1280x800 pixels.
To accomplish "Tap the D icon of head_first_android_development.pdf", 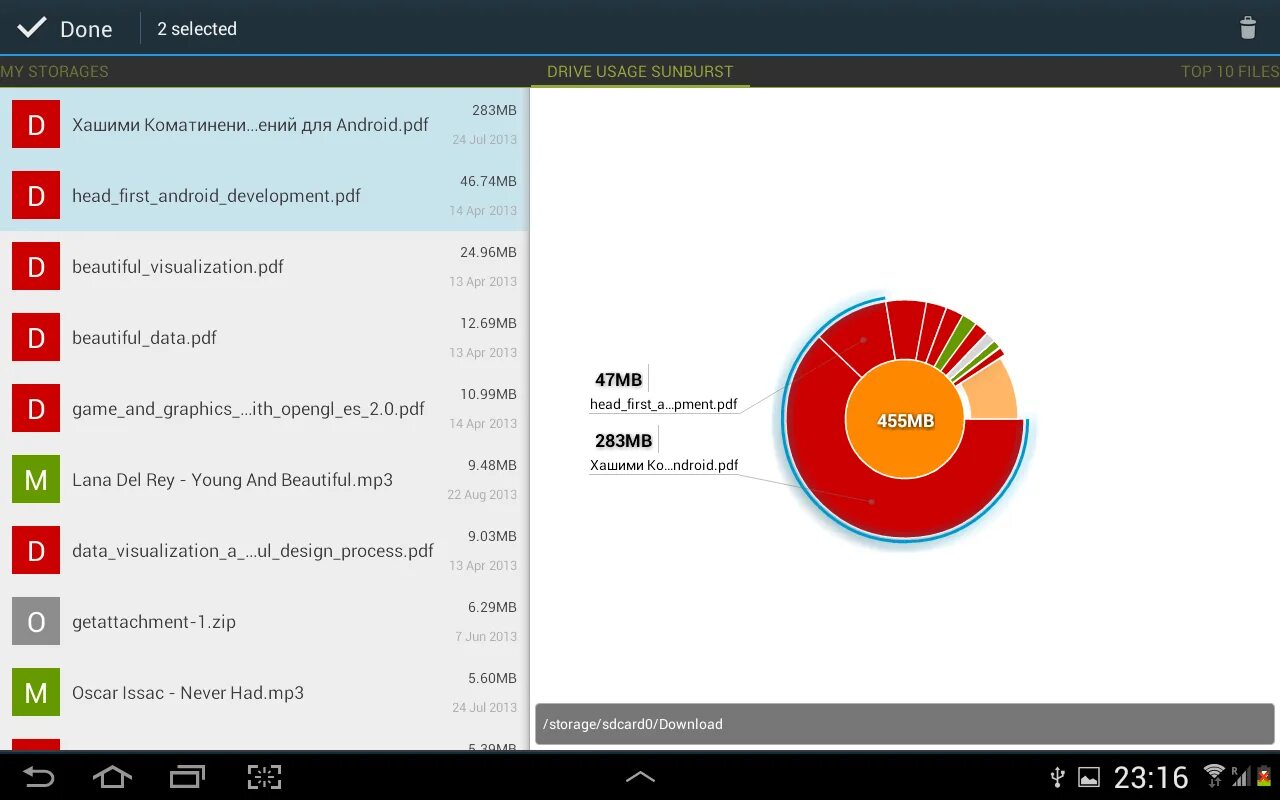I will tap(36, 195).
